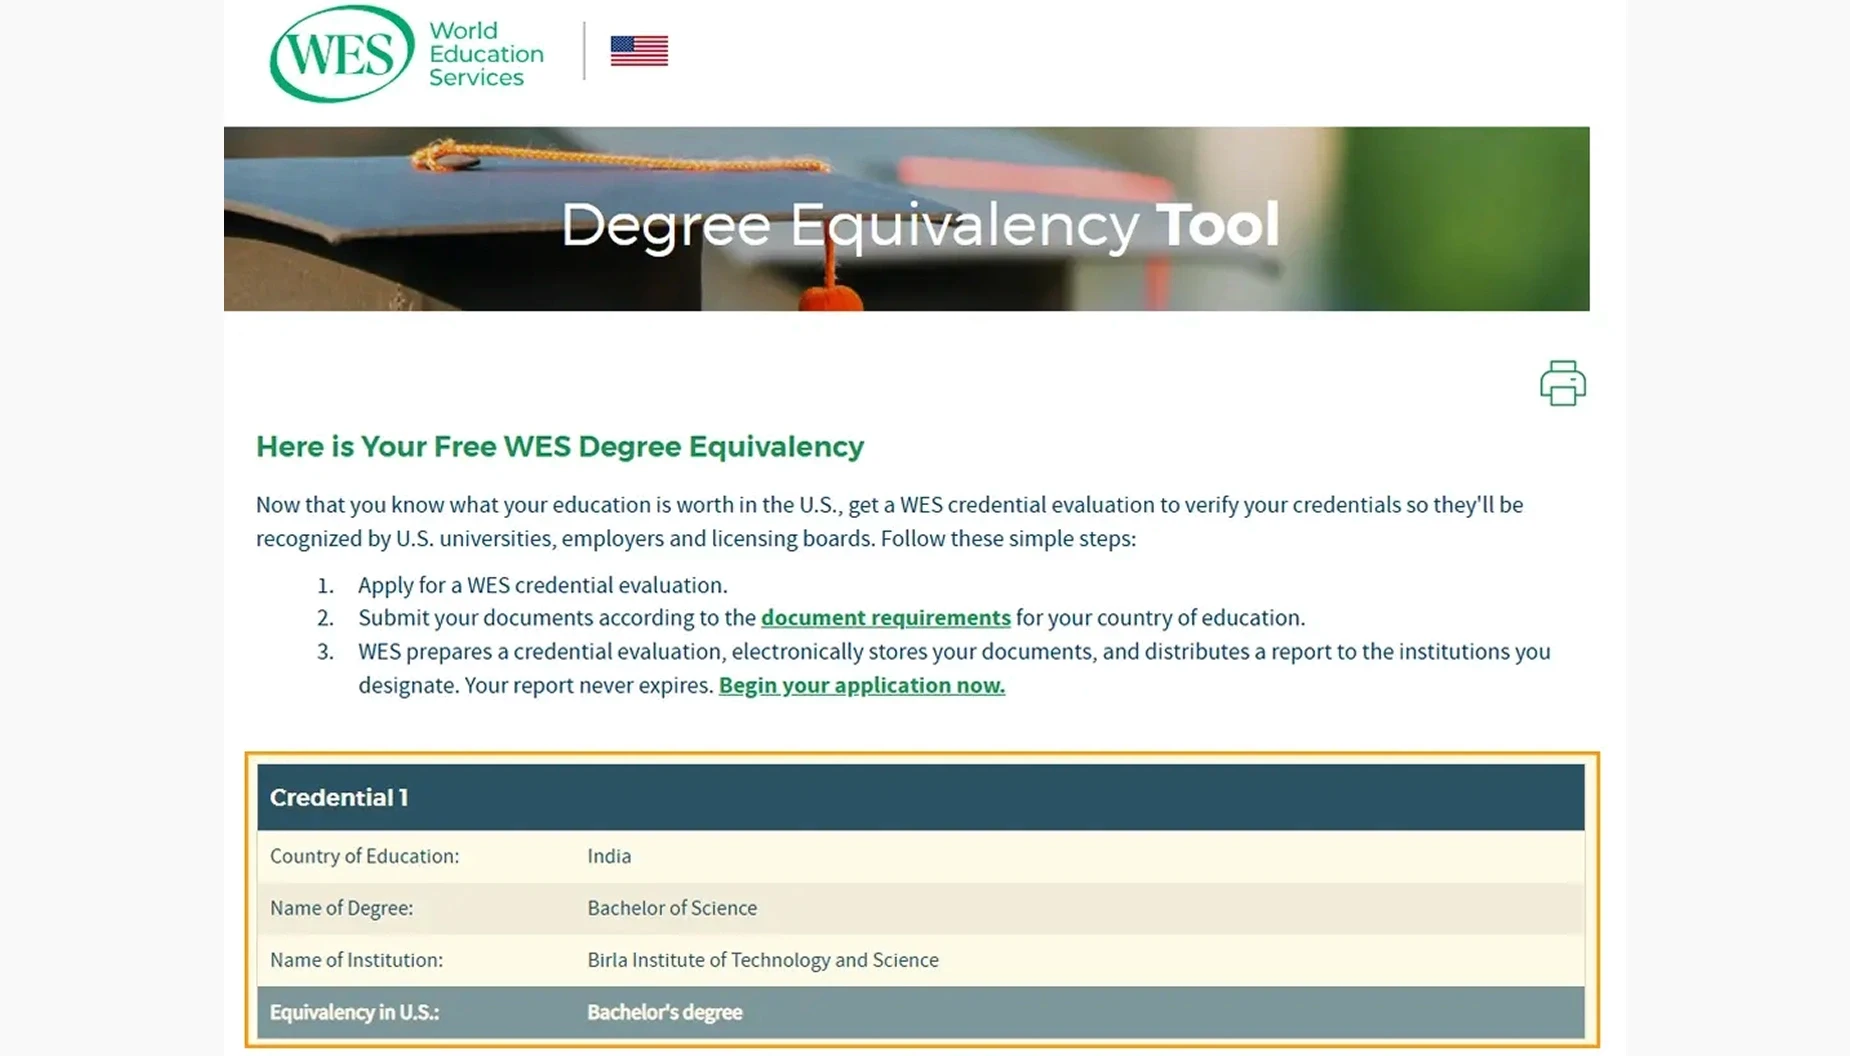The height and width of the screenshot is (1056, 1850).
Task: Click the Equivalency in U.S. label
Action: [x=354, y=1012]
